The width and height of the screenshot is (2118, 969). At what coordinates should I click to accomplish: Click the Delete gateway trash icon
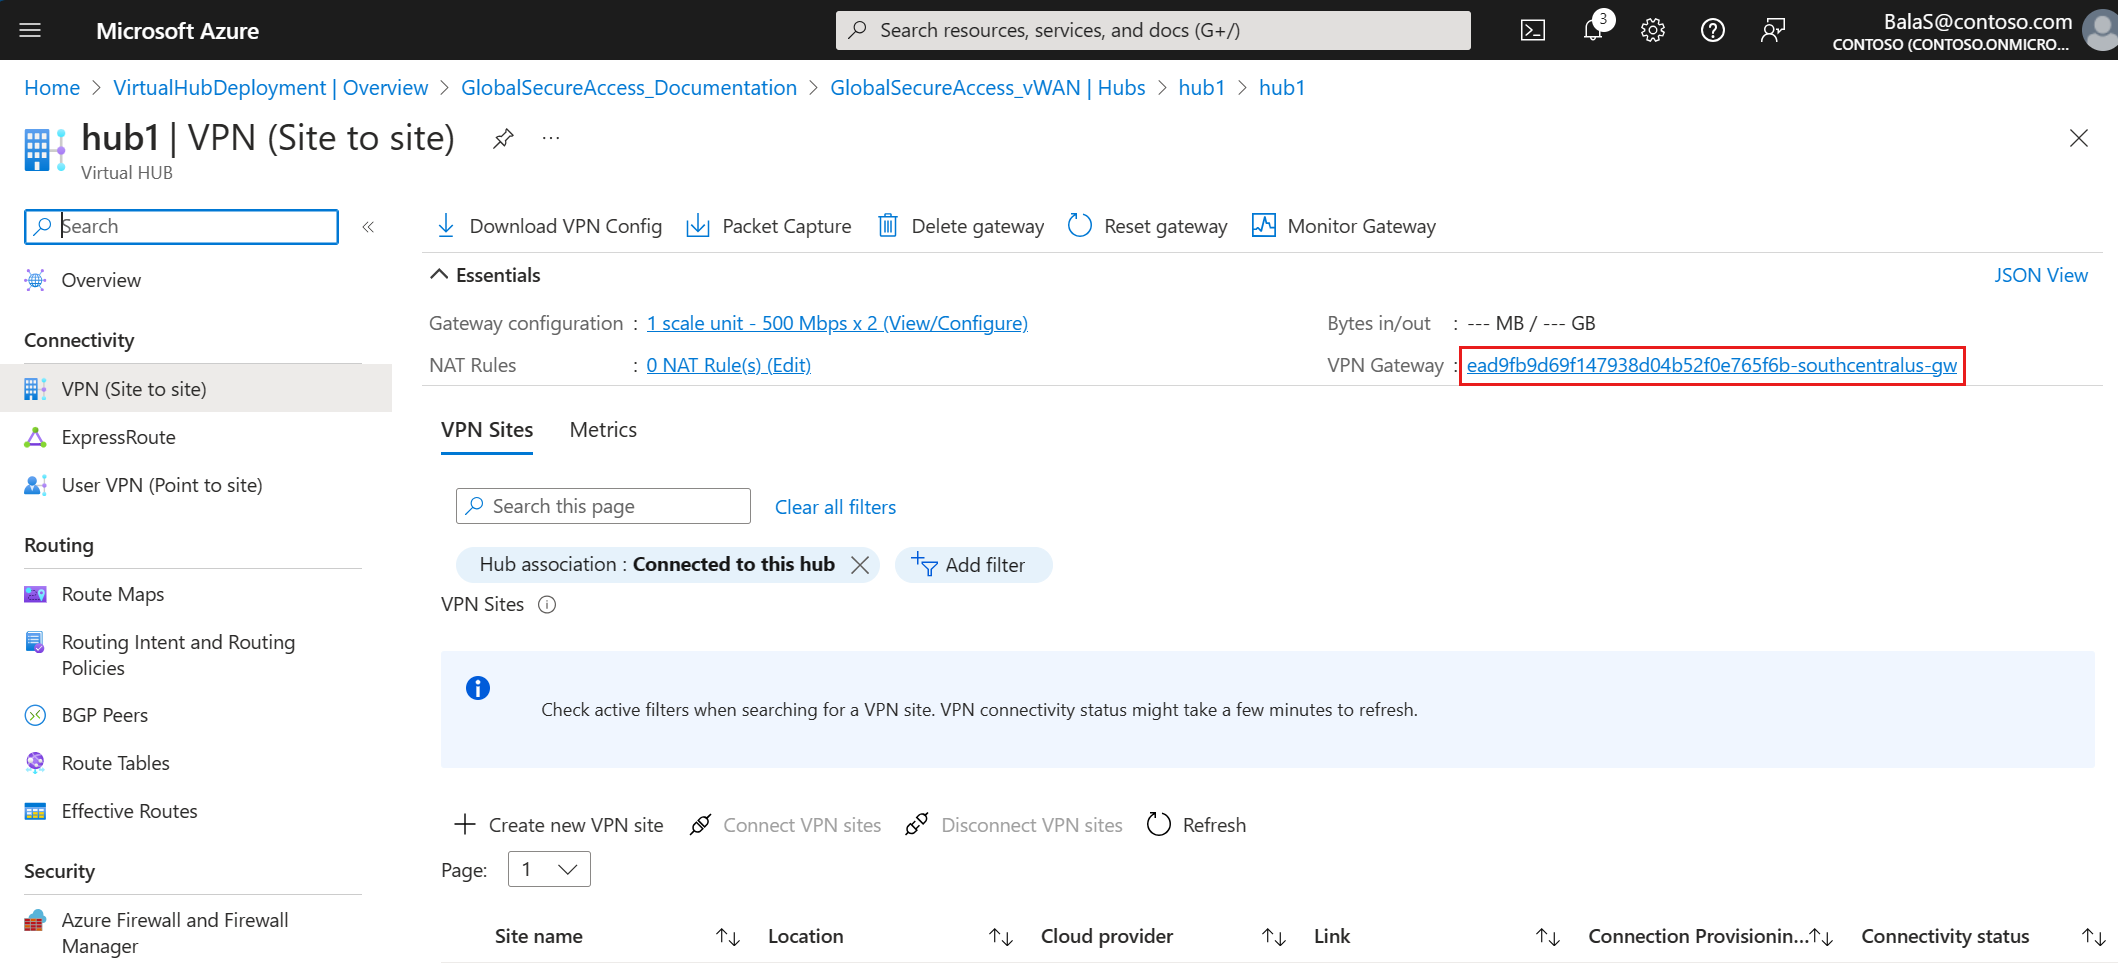(x=888, y=226)
